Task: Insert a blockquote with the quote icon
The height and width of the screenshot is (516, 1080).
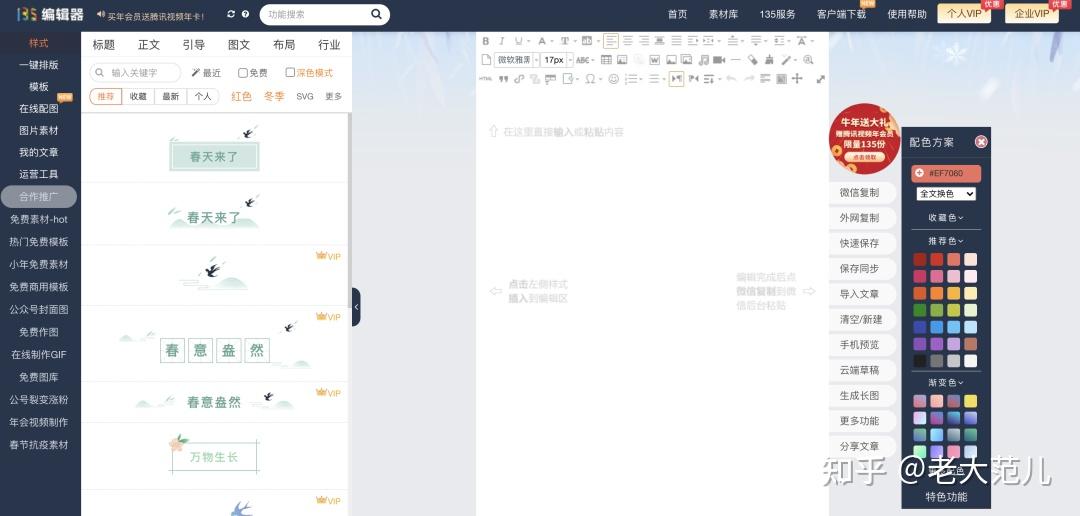Action: pyautogui.click(x=503, y=79)
